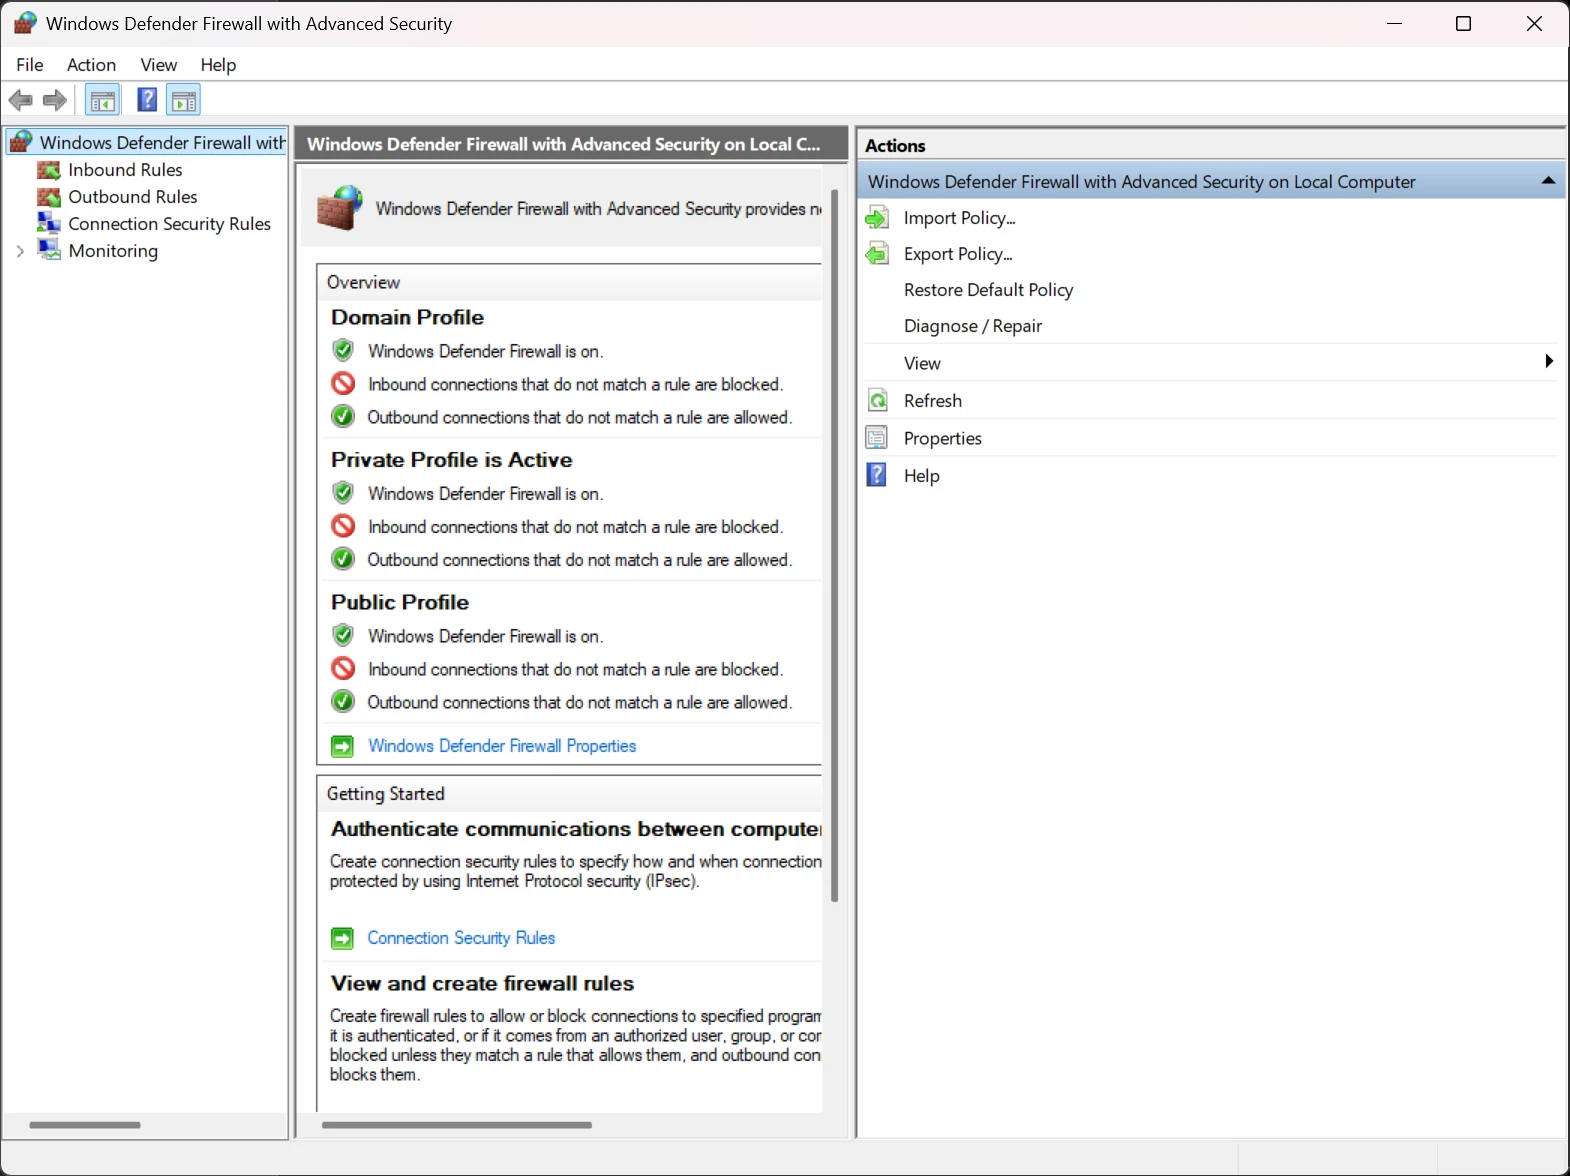Viewport: 1570px width, 1176px height.
Task: Click the Connection Security Rules link
Action: click(x=460, y=938)
